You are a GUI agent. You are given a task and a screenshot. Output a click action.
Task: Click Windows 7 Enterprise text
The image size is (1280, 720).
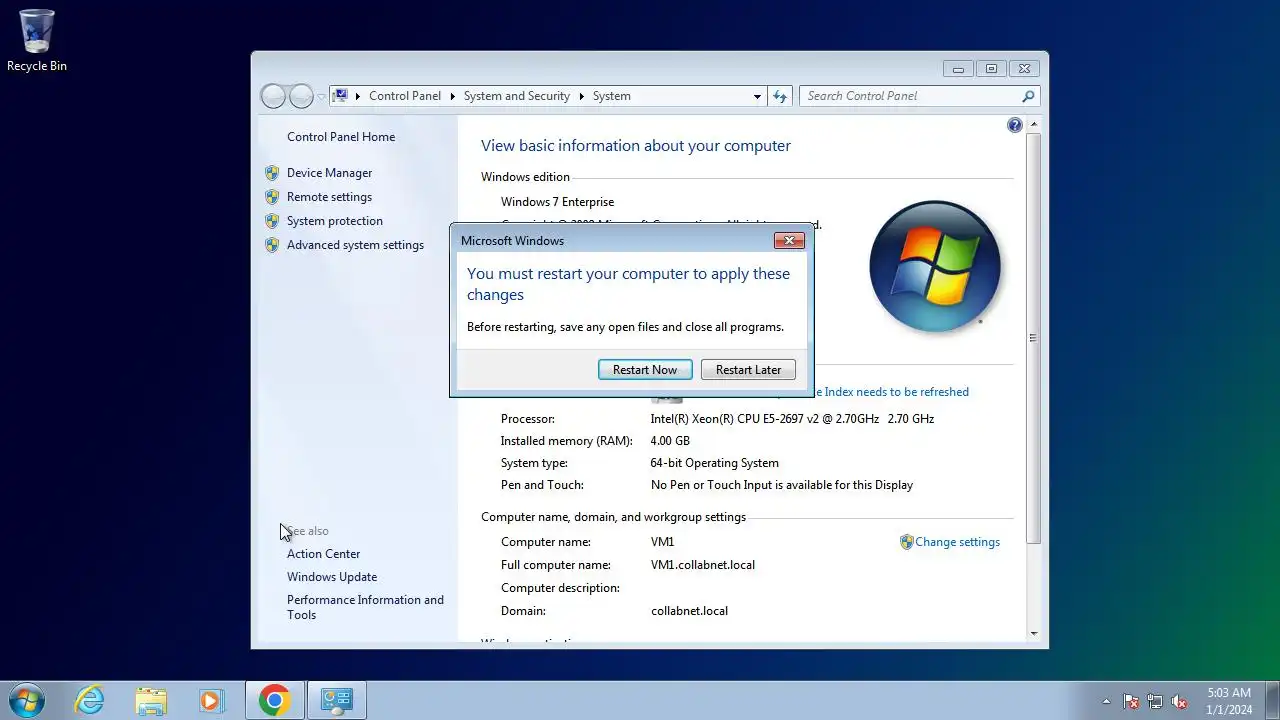coord(557,202)
